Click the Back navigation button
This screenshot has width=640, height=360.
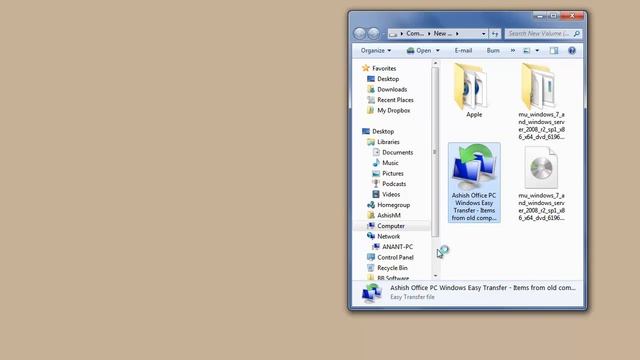(360, 33)
